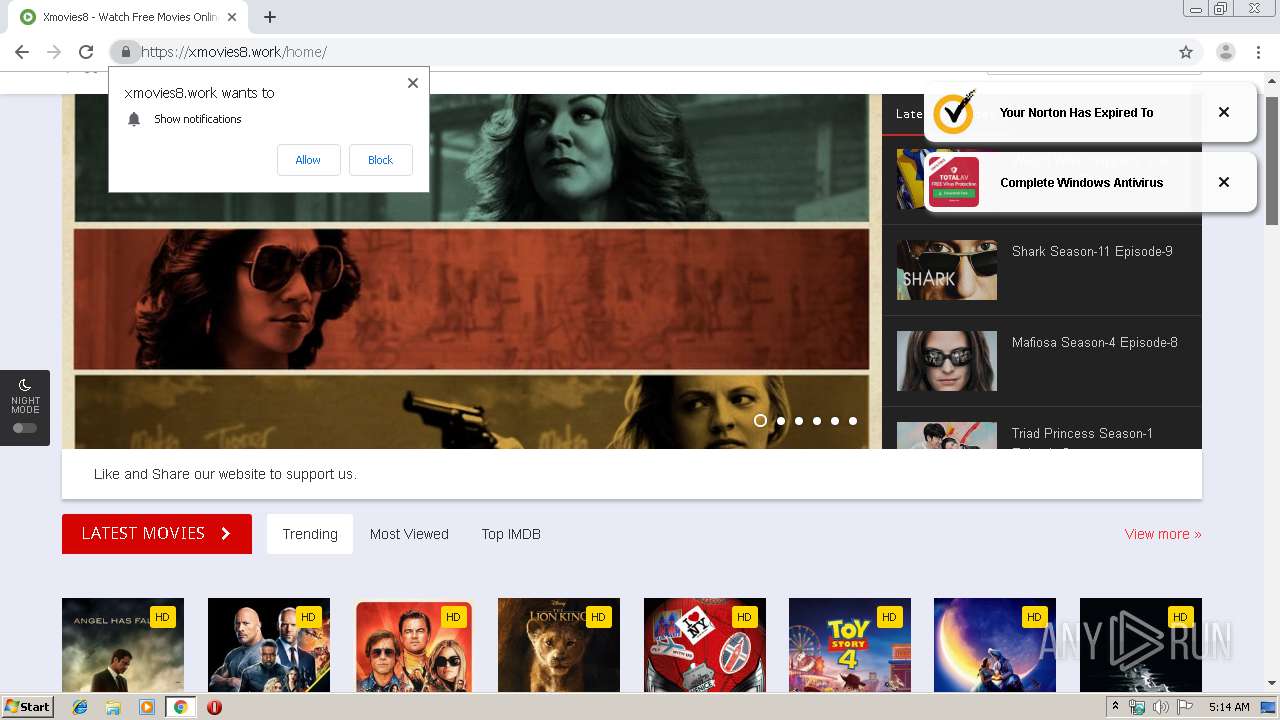Launch Internet Explorer from taskbar
Viewport: 1280px width, 720px height.
(x=80, y=707)
